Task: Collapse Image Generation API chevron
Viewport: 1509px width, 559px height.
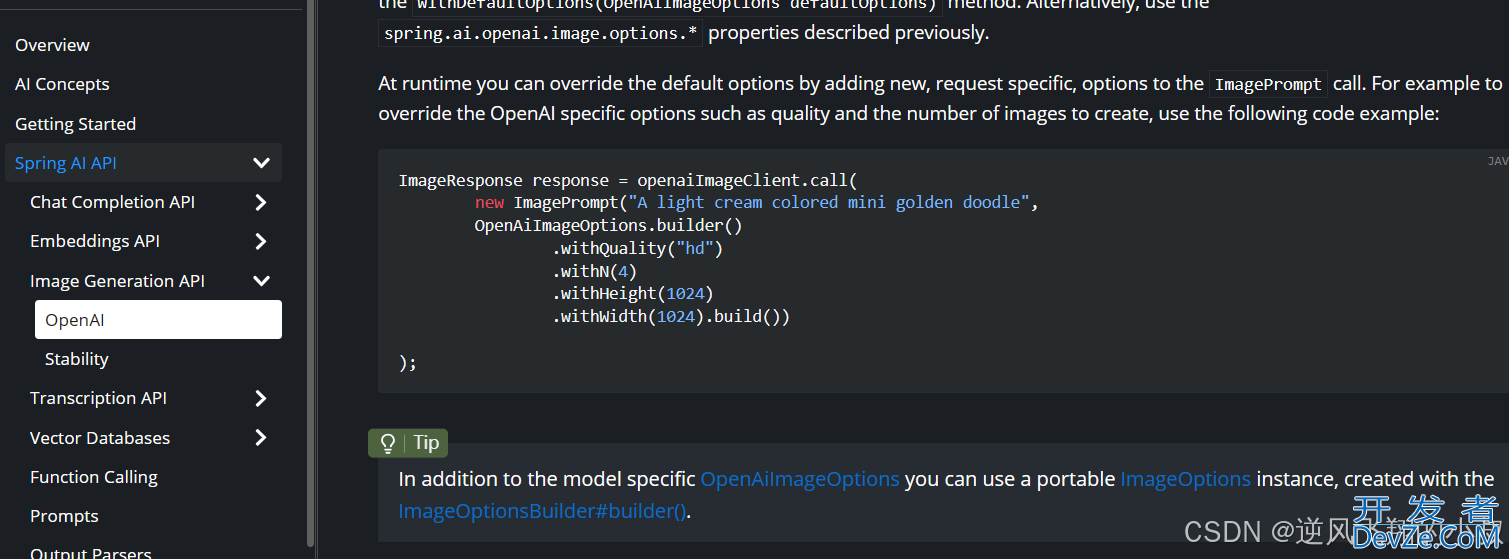Action: click(x=261, y=281)
